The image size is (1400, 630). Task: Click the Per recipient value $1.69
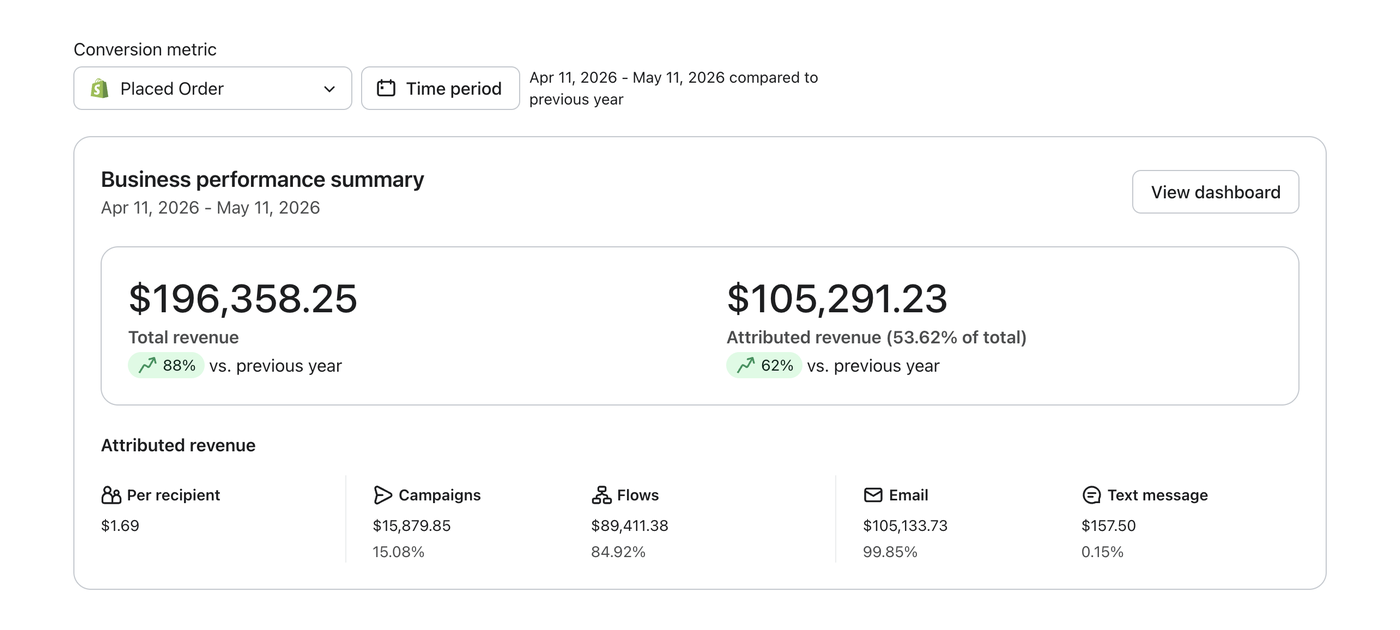coord(120,526)
